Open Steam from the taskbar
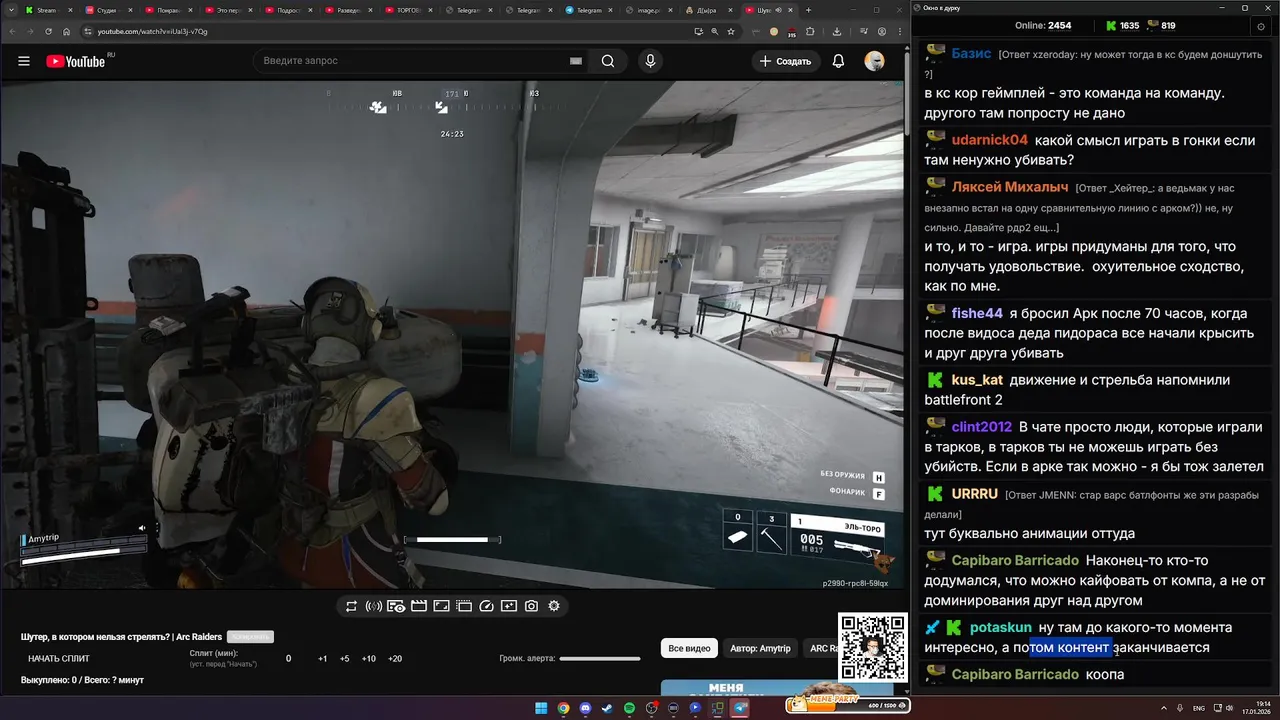Viewport: 1280px width, 720px height. tap(607, 708)
